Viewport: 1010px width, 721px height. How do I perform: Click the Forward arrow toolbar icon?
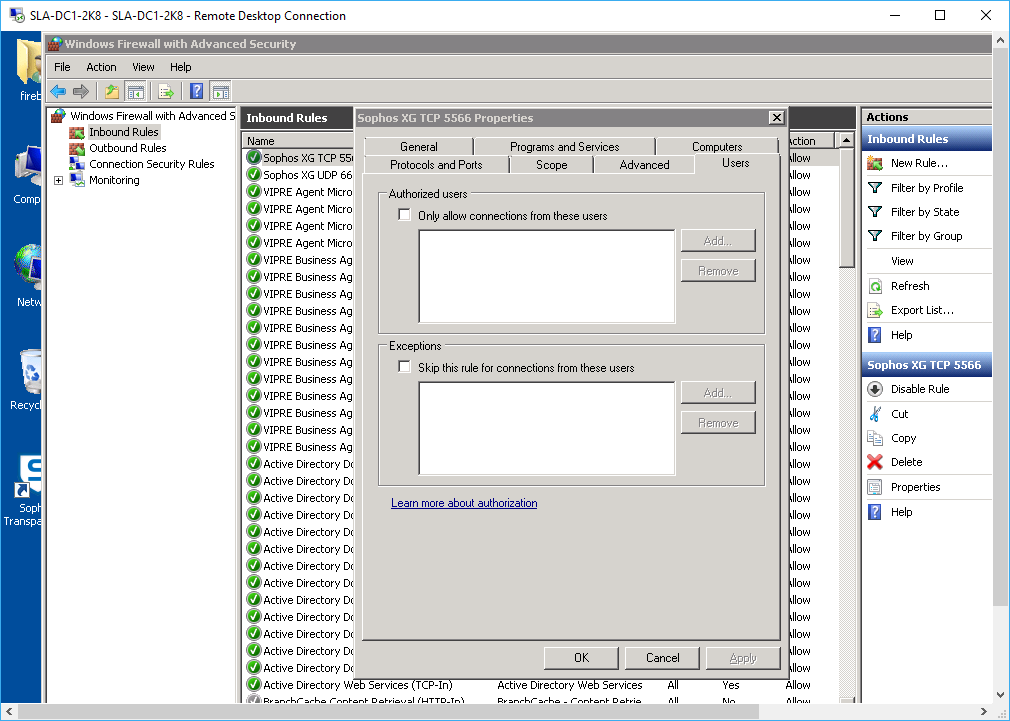tap(81, 91)
